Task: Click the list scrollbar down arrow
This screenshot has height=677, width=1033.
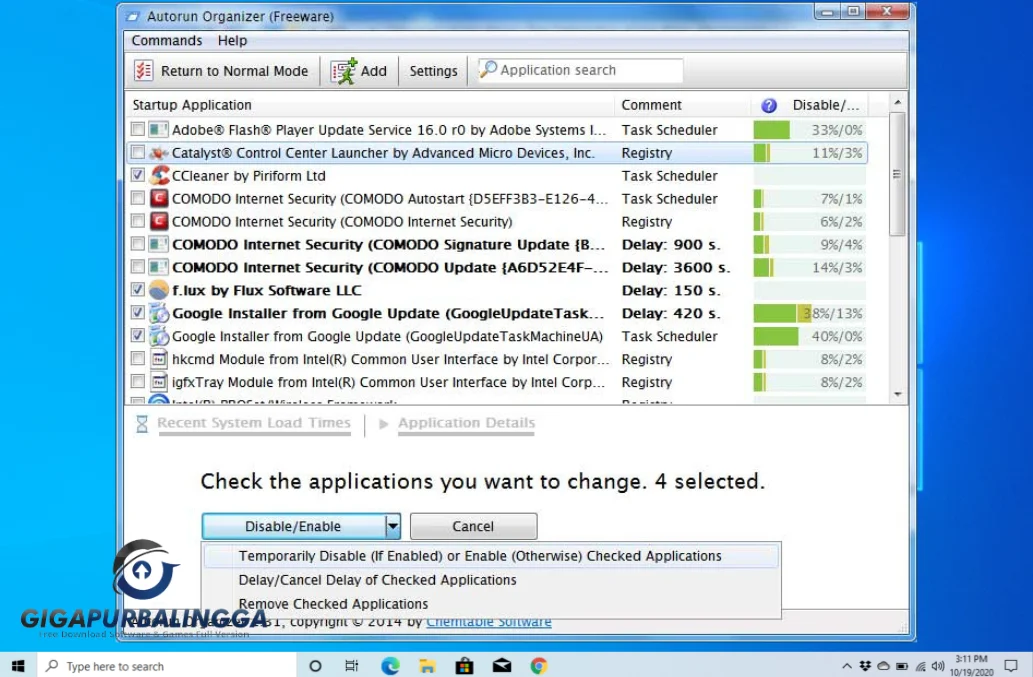Action: pyautogui.click(x=897, y=394)
